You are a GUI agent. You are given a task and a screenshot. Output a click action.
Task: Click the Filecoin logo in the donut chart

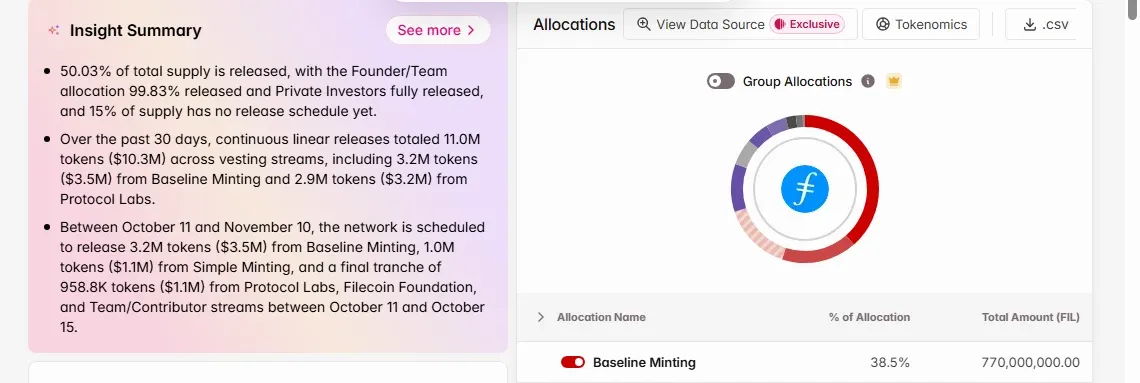coord(805,189)
